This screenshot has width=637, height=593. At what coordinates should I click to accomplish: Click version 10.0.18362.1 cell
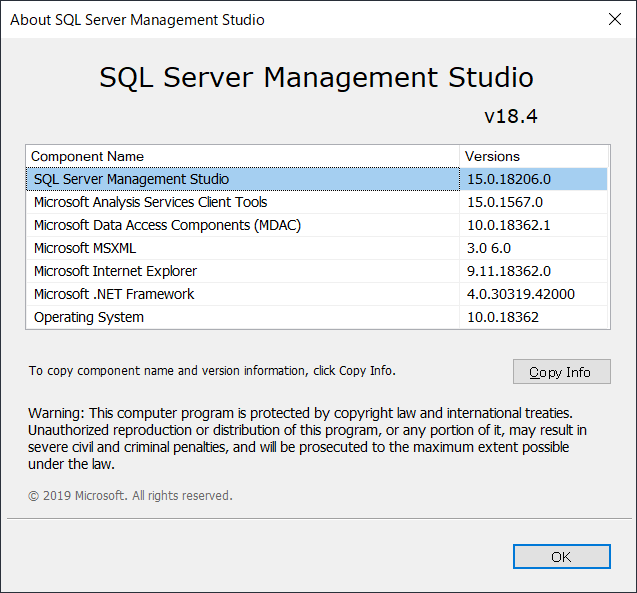(x=509, y=225)
